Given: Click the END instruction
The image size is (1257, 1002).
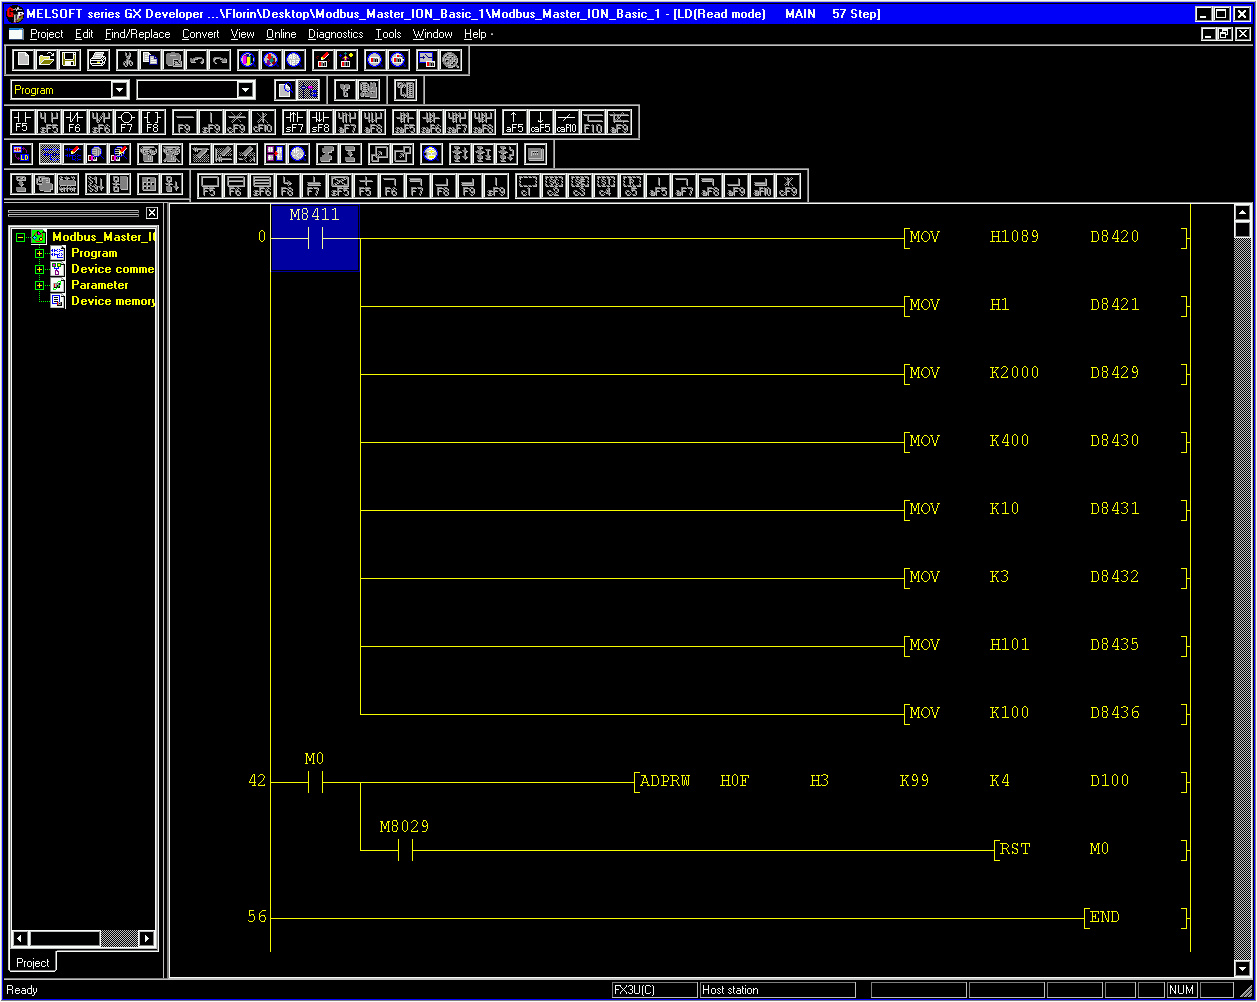Looking at the screenshot, I should (x=1105, y=917).
